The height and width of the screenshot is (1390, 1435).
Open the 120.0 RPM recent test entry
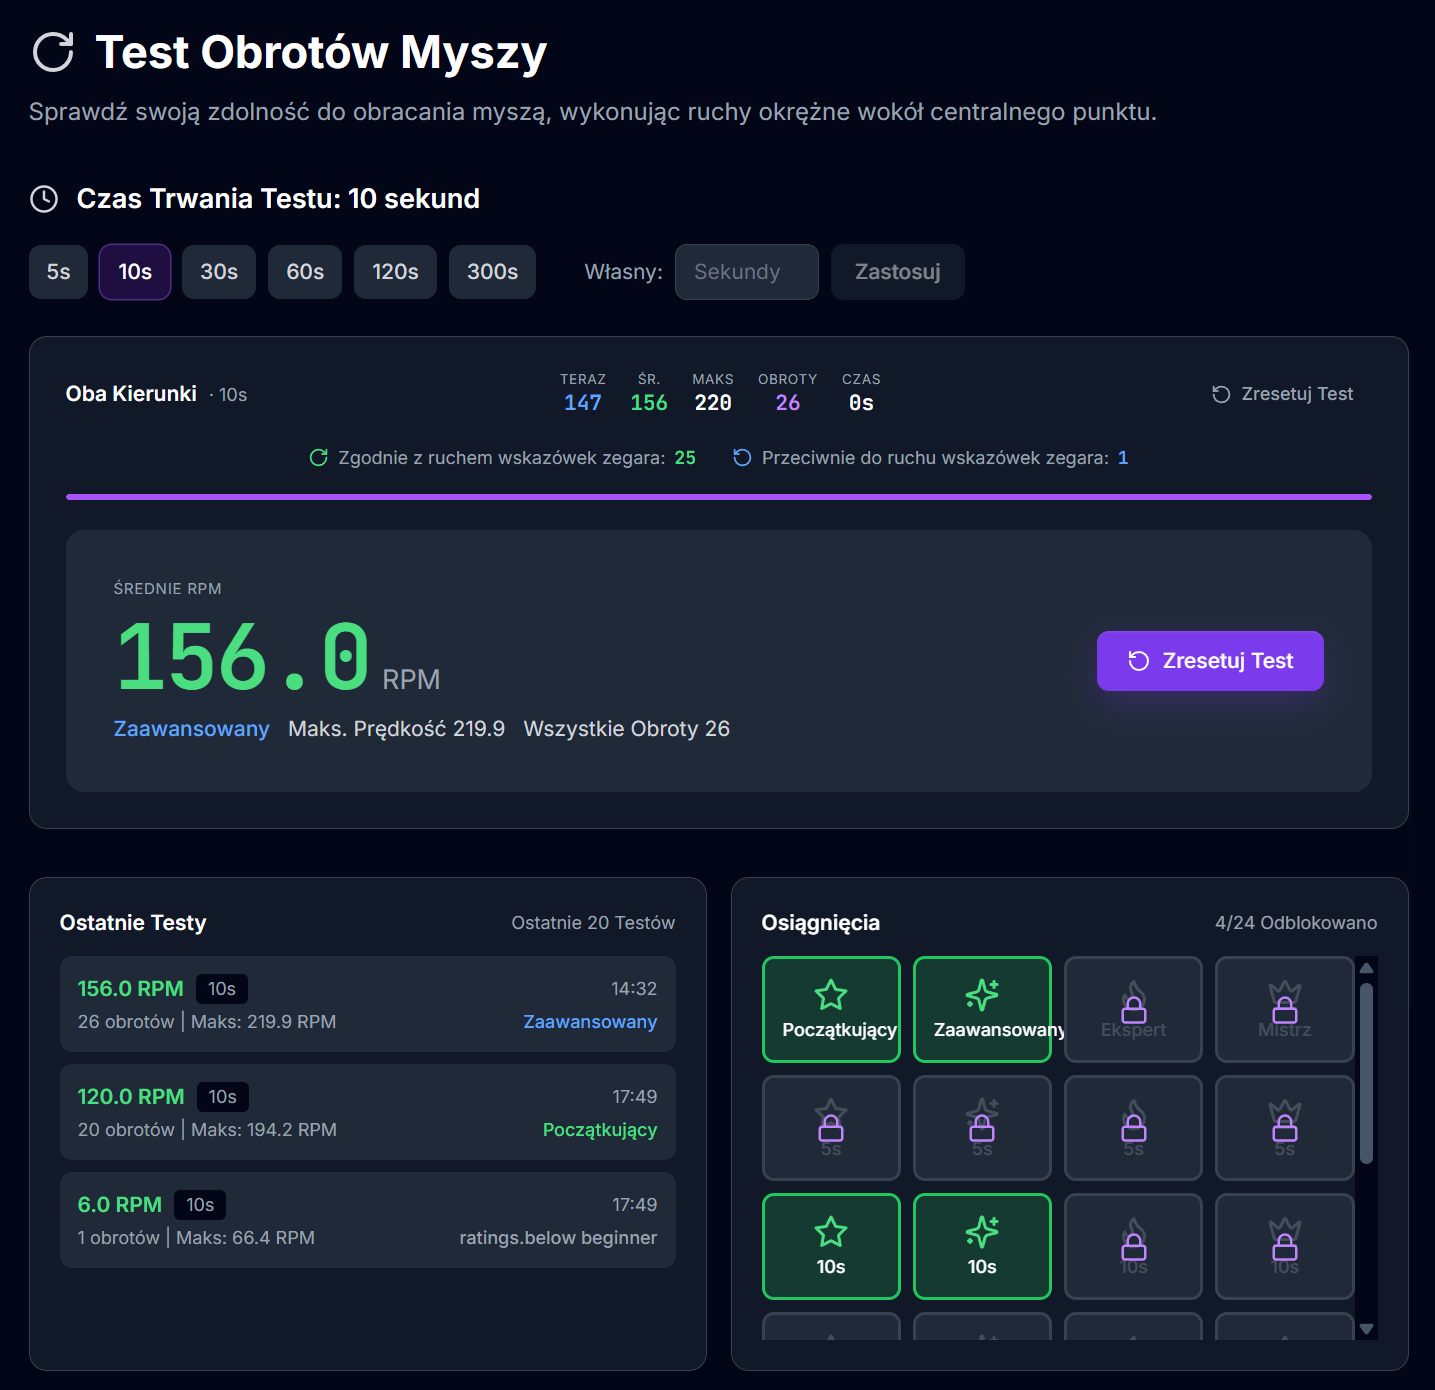coord(368,1112)
